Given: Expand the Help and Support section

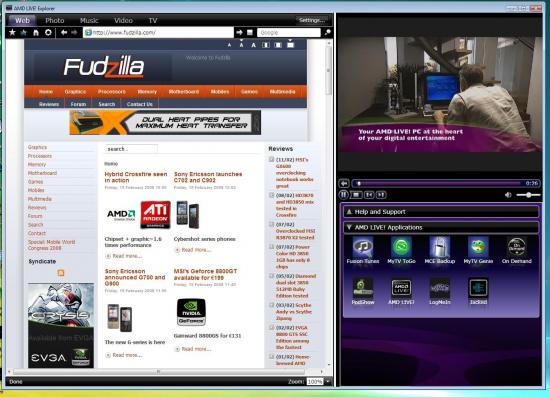Looking at the screenshot, I should 441,212.
